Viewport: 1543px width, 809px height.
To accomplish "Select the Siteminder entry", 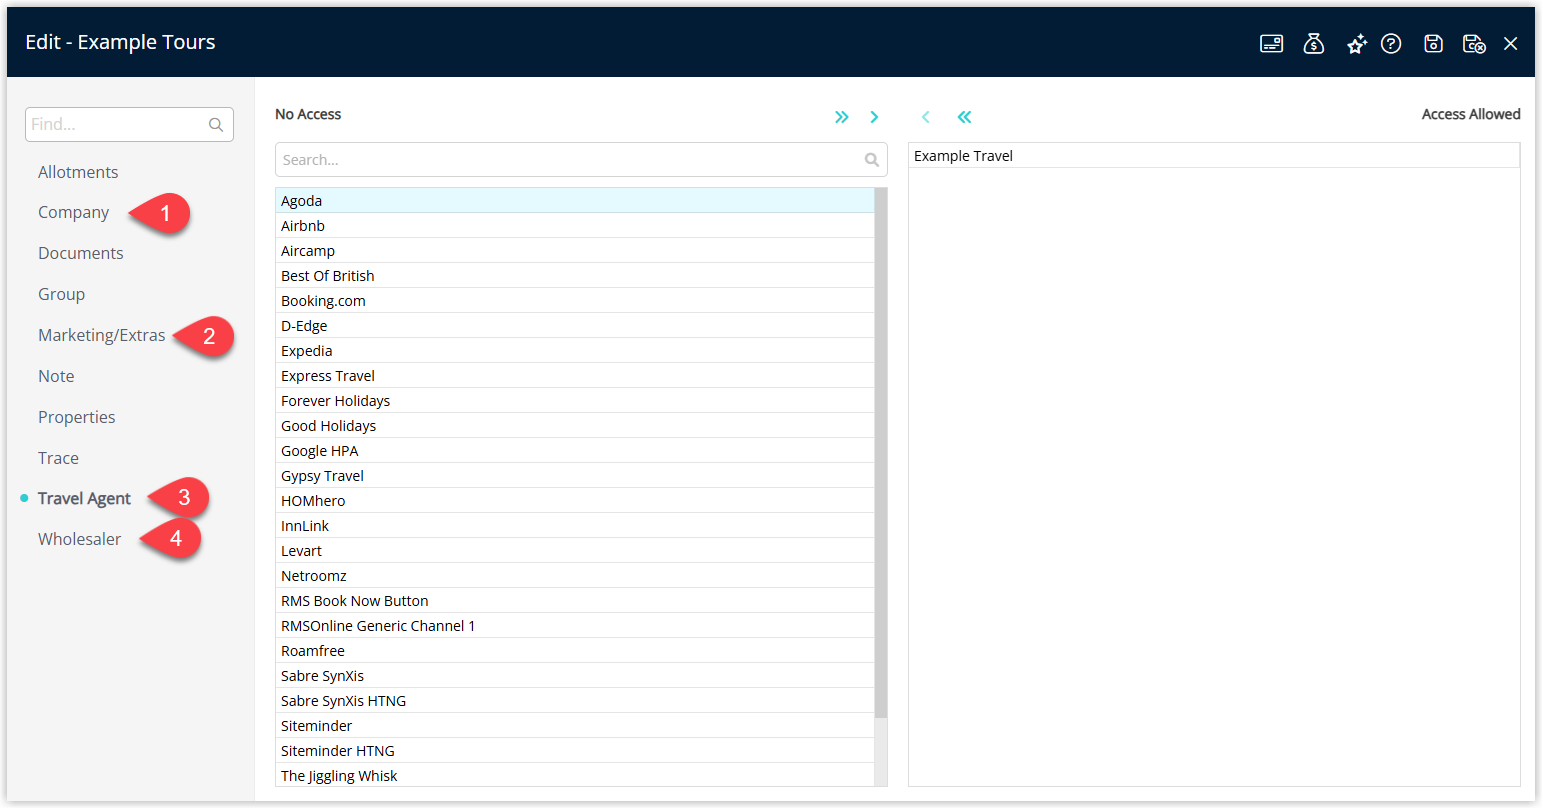I will [x=575, y=726].
